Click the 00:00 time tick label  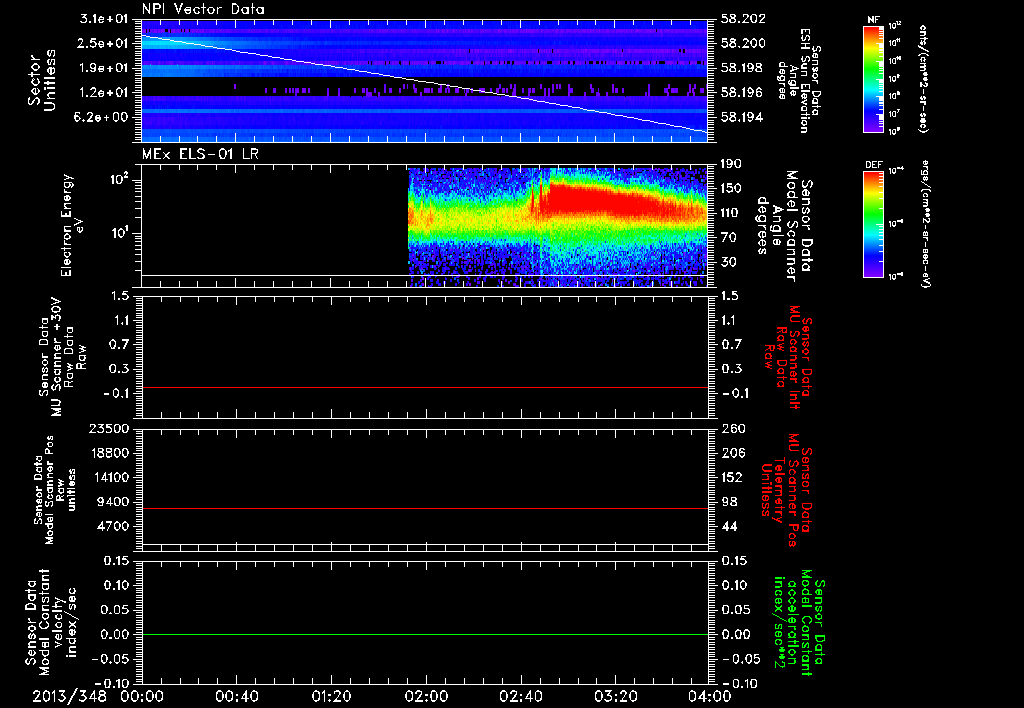click(x=142, y=696)
